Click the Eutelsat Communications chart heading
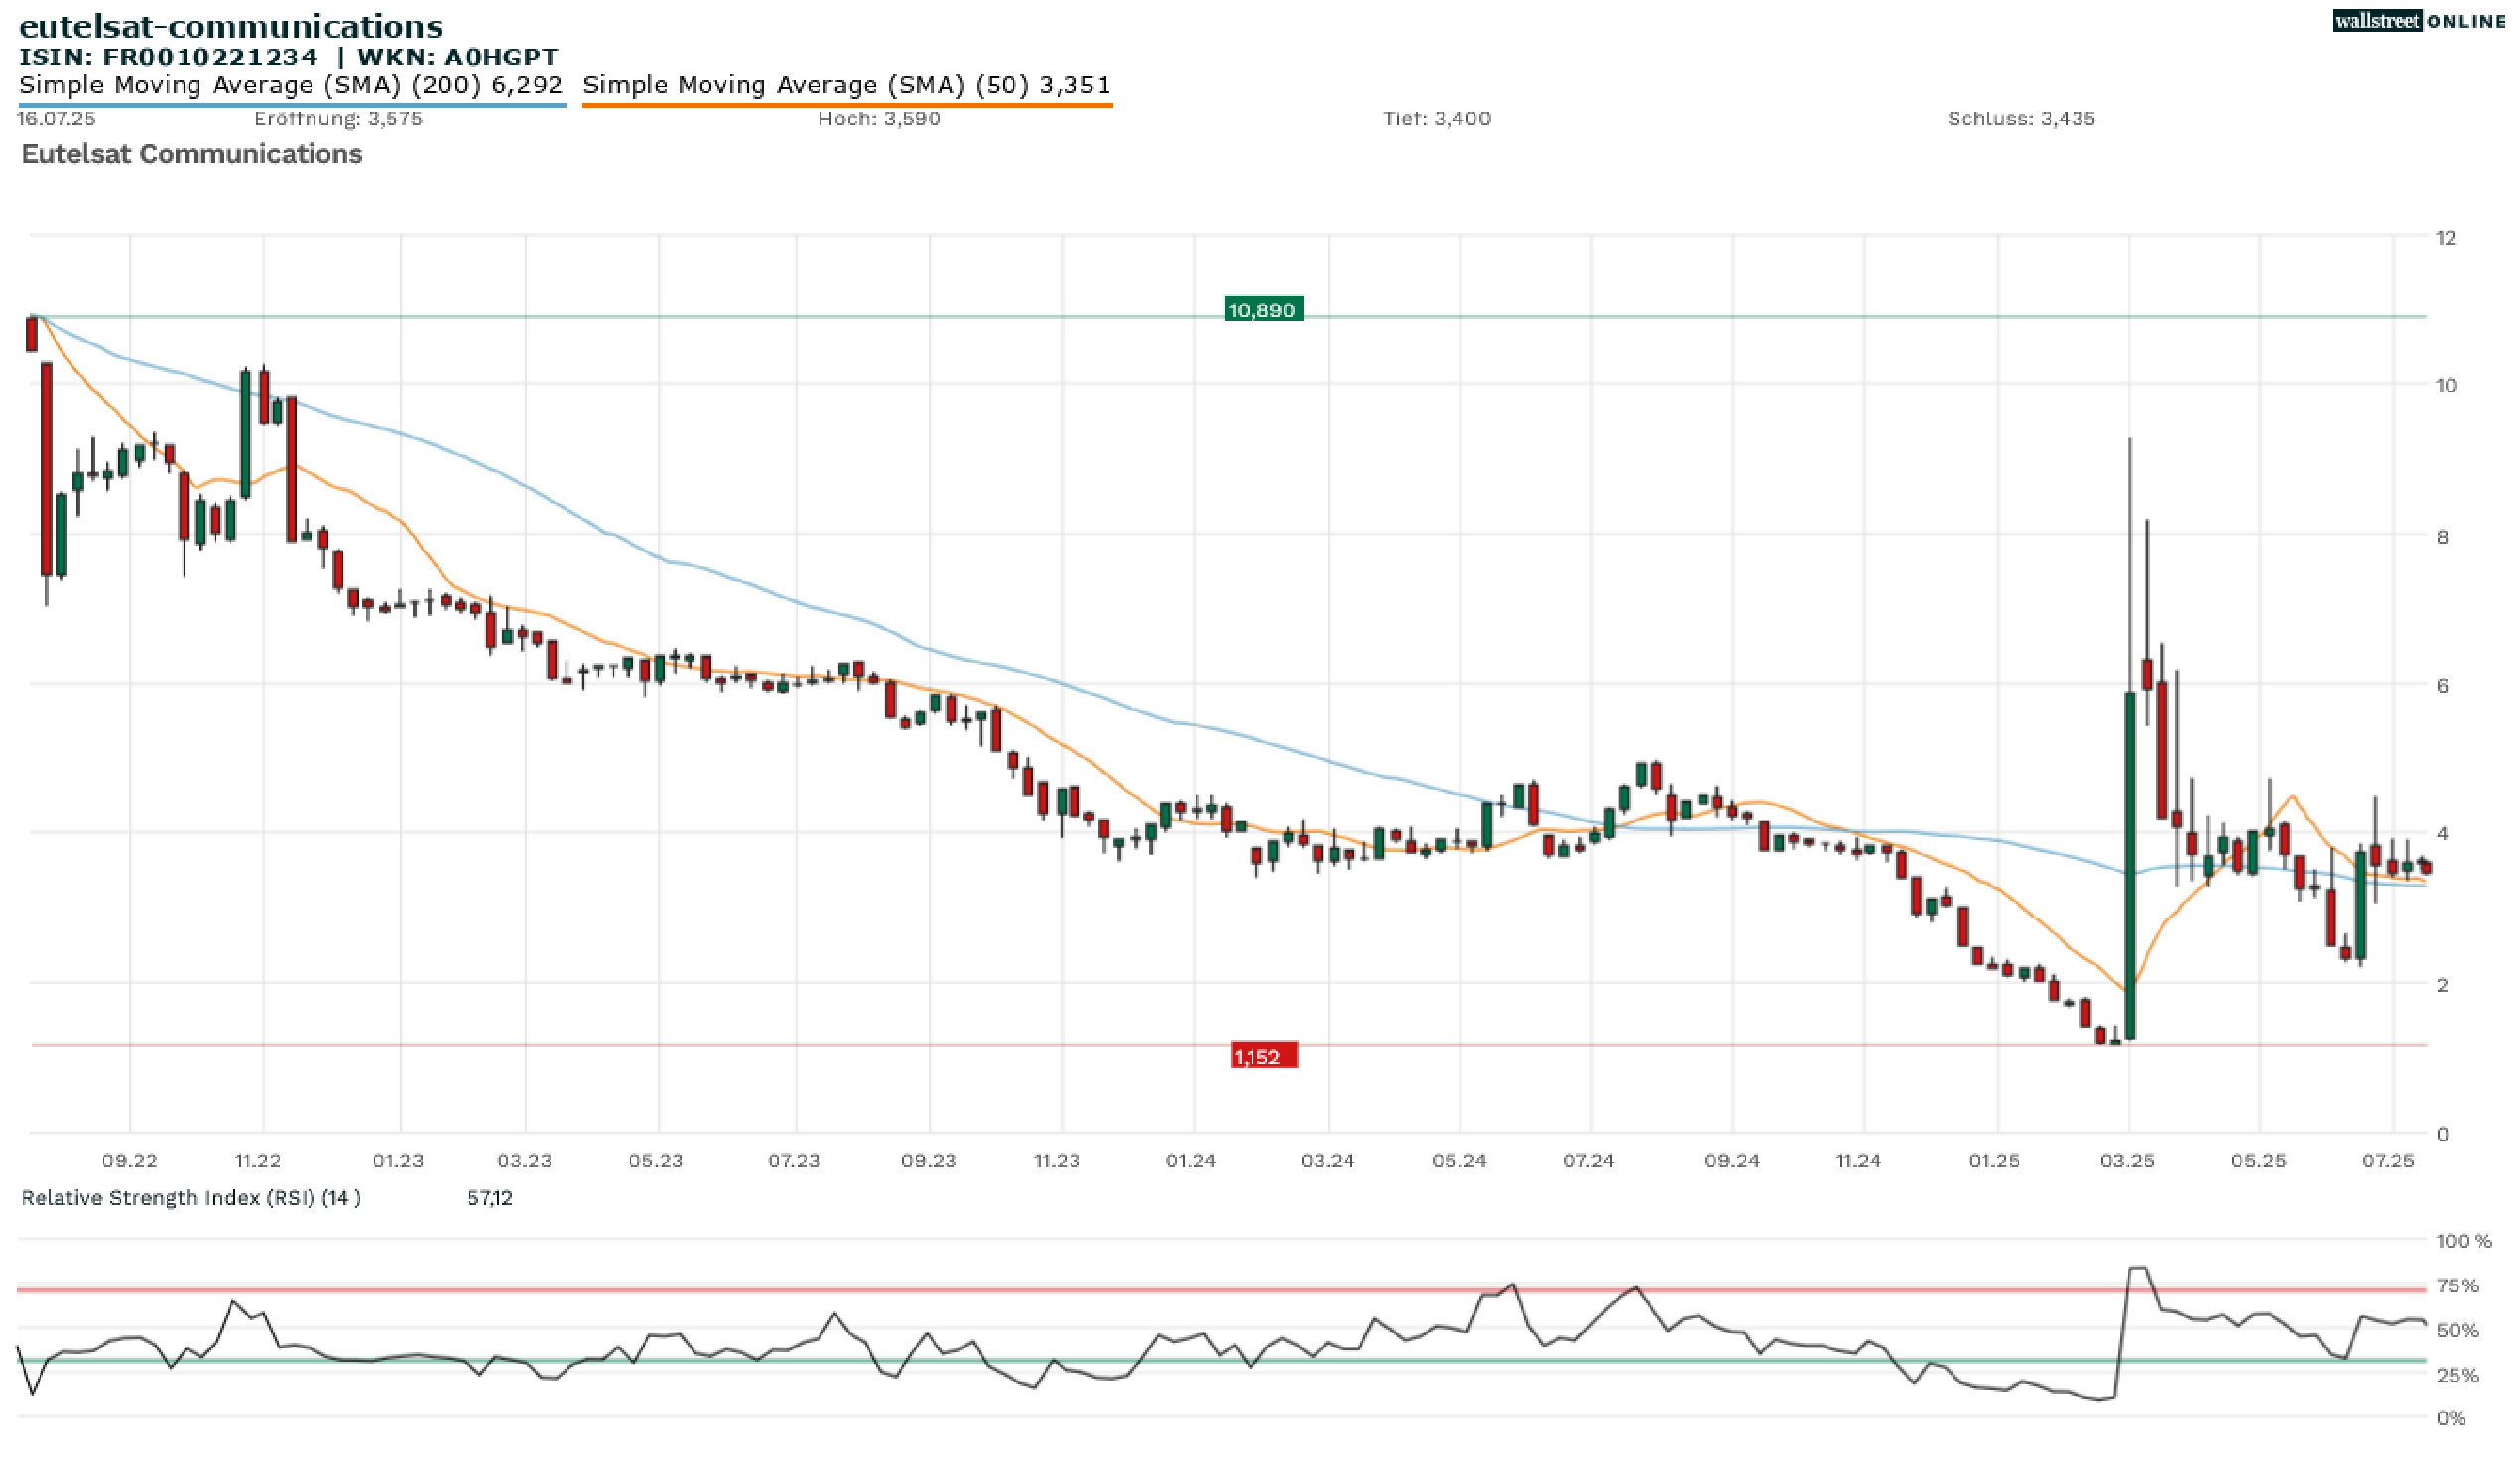2520x1468 pixels. [x=192, y=153]
